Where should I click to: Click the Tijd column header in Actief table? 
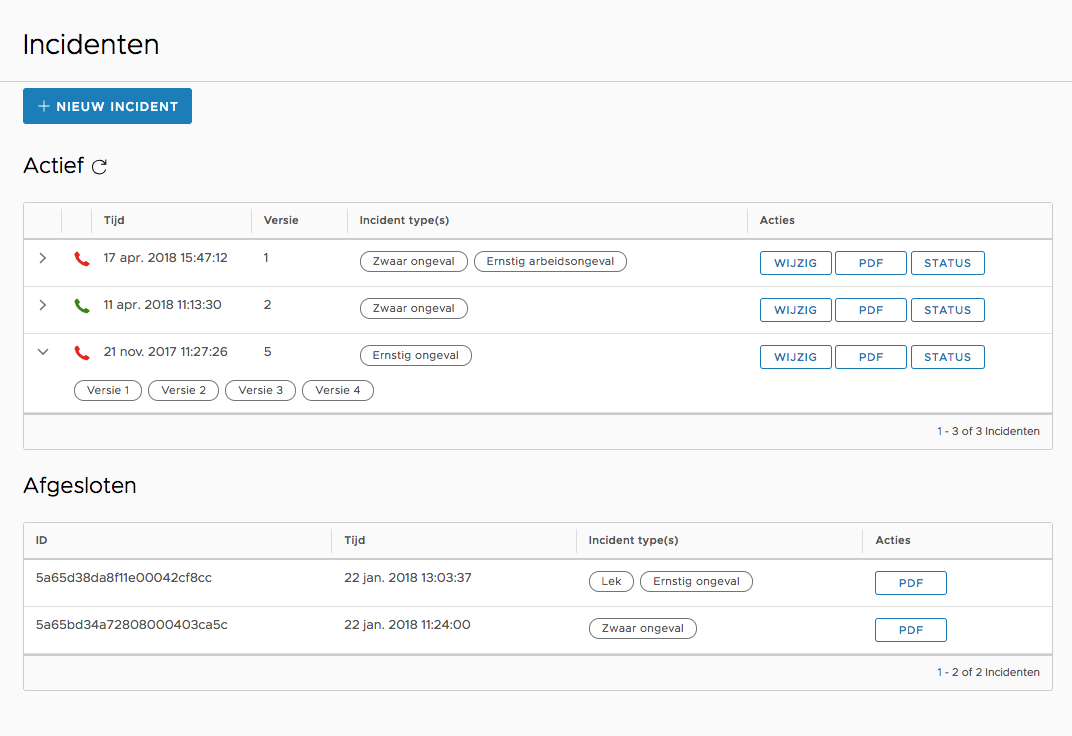coord(114,220)
